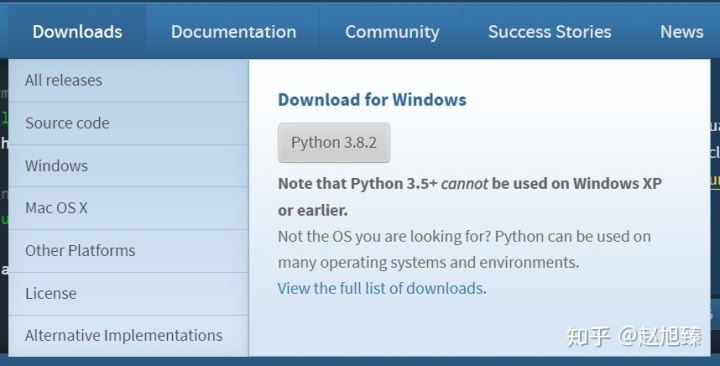Click the Python 3.8.2 download button
The width and height of the screenshot is (720, 366).
click(x=334, y=142)
